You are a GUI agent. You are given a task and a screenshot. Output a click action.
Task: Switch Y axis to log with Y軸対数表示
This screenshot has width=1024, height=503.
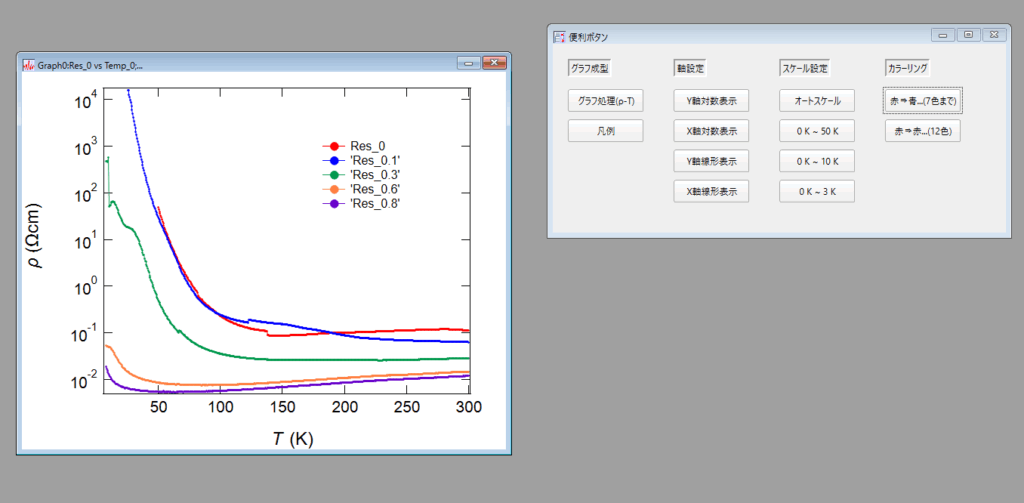click(711, 101)
